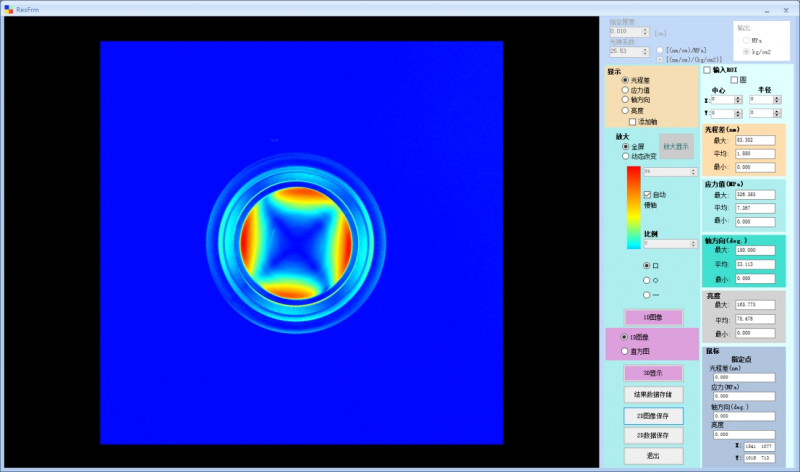The image size is (800, 472).
Task: Check the 输入ROI checkbox
Action: click(x=707, y=70)
